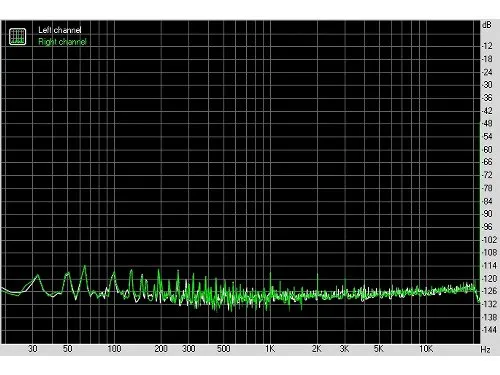This screenshot has width=500, height=375.
Task: Click the -102 dB level label
Action: pyautogui.click(x=489, y=240)
